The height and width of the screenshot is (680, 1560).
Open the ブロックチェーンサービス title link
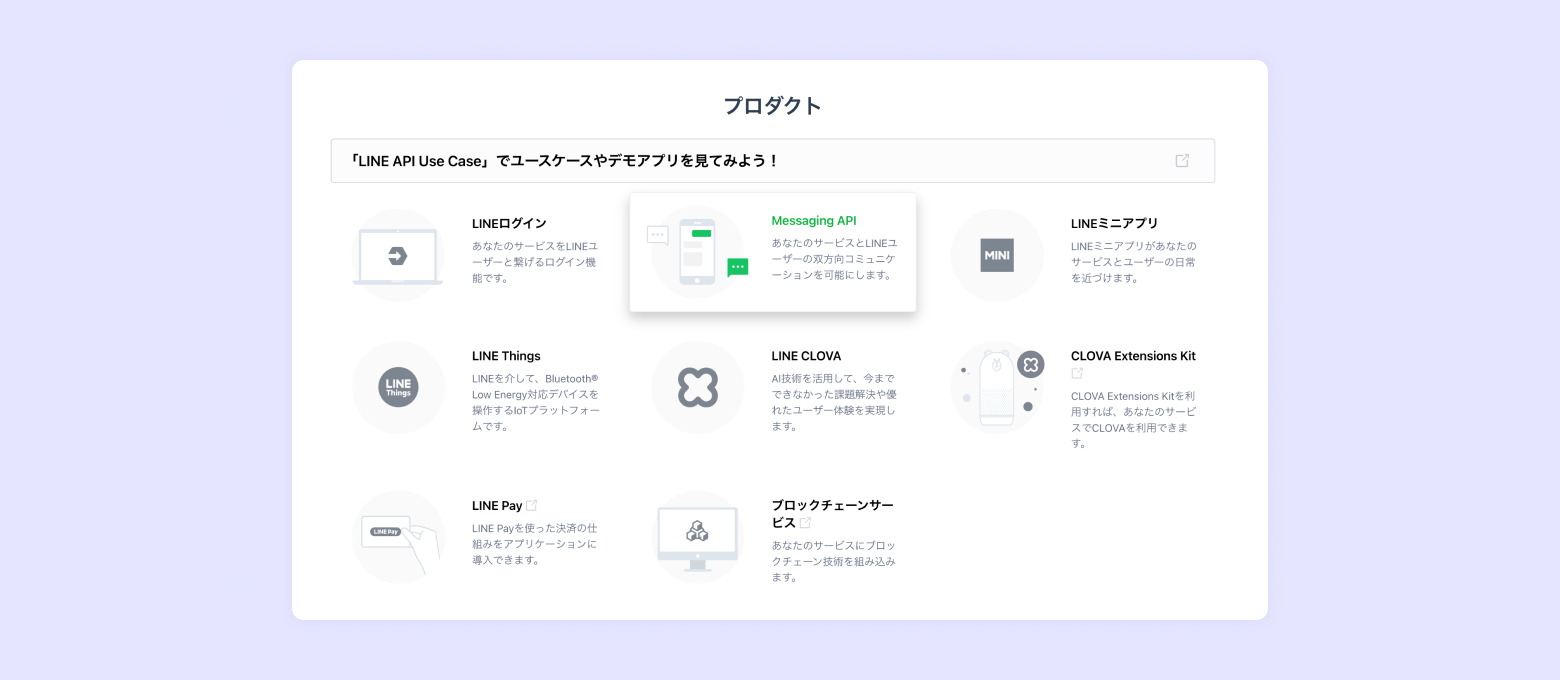point(832,514)
